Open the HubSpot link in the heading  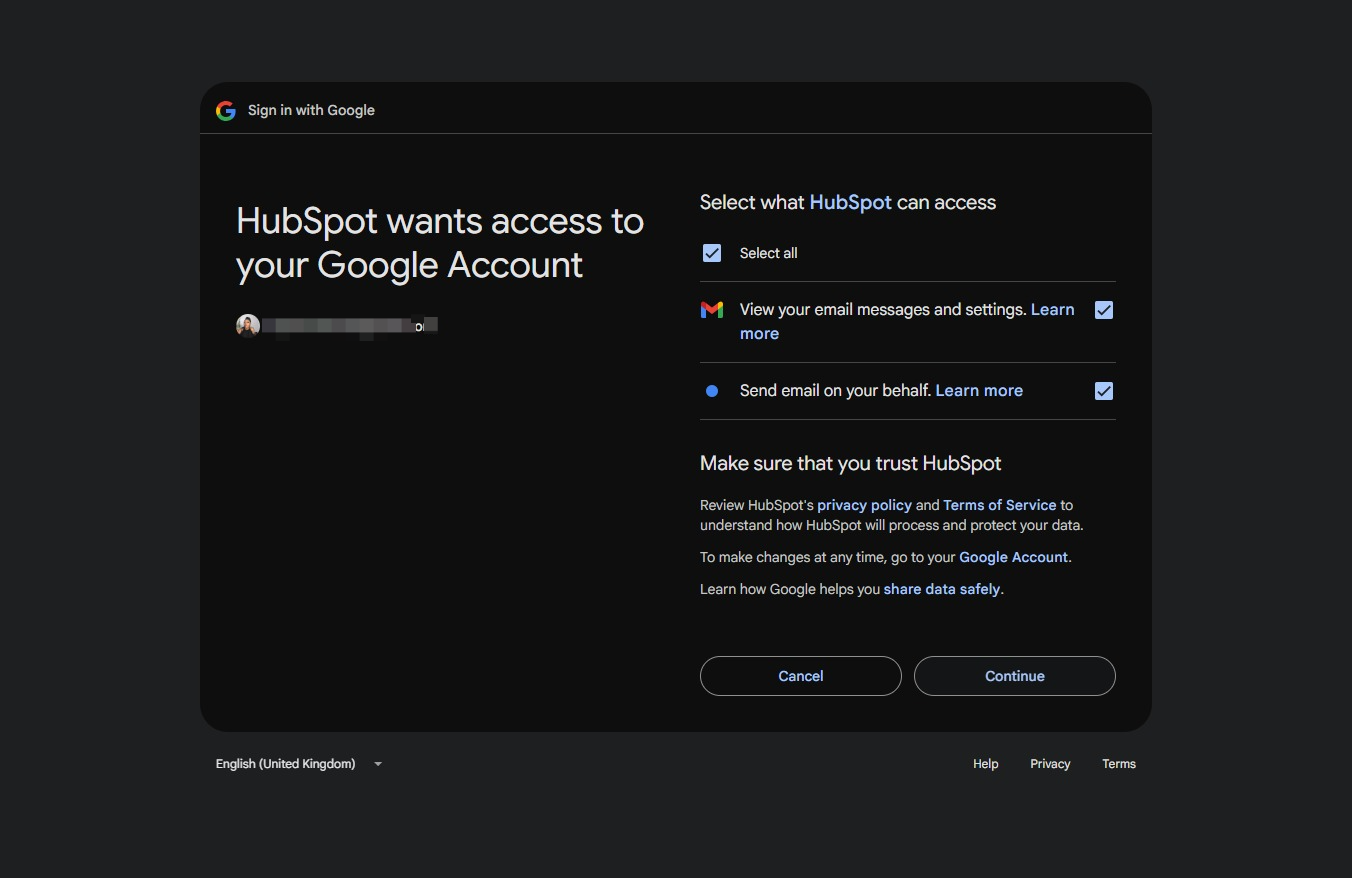(x=850, y=202)
